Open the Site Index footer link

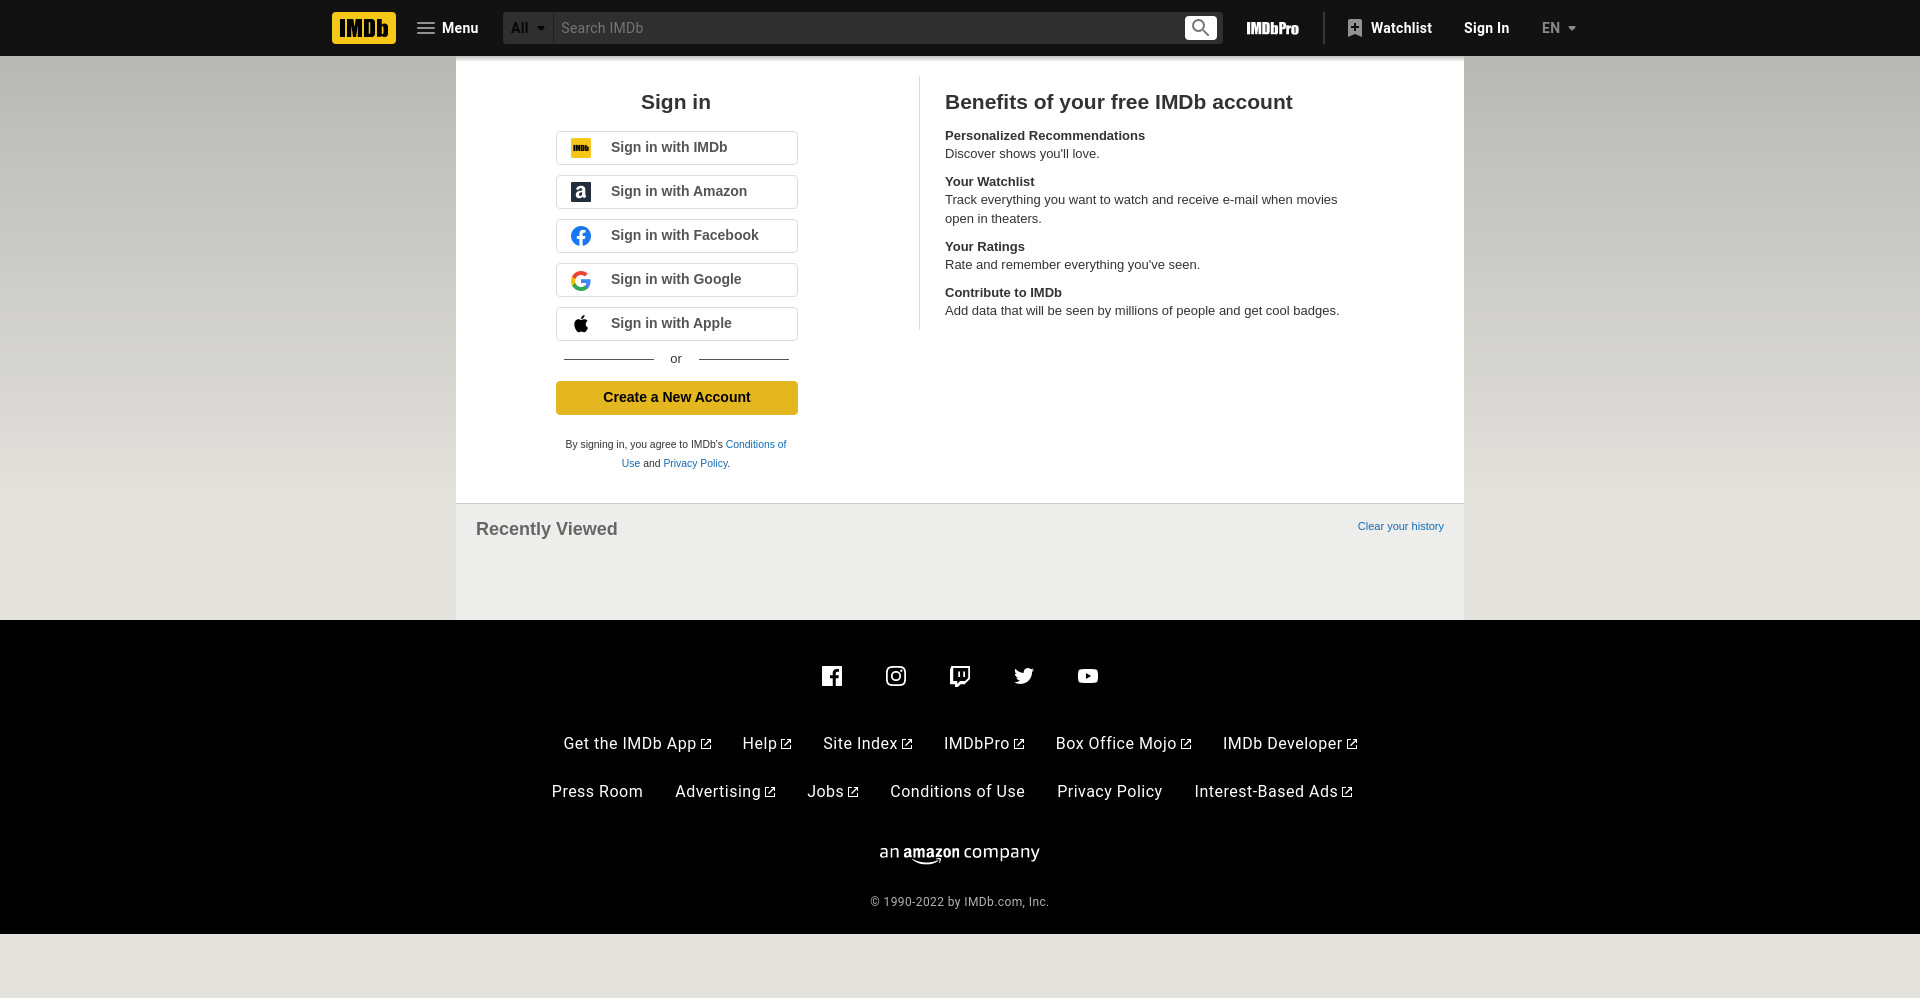pyautogui.click(x=867, y=744)
